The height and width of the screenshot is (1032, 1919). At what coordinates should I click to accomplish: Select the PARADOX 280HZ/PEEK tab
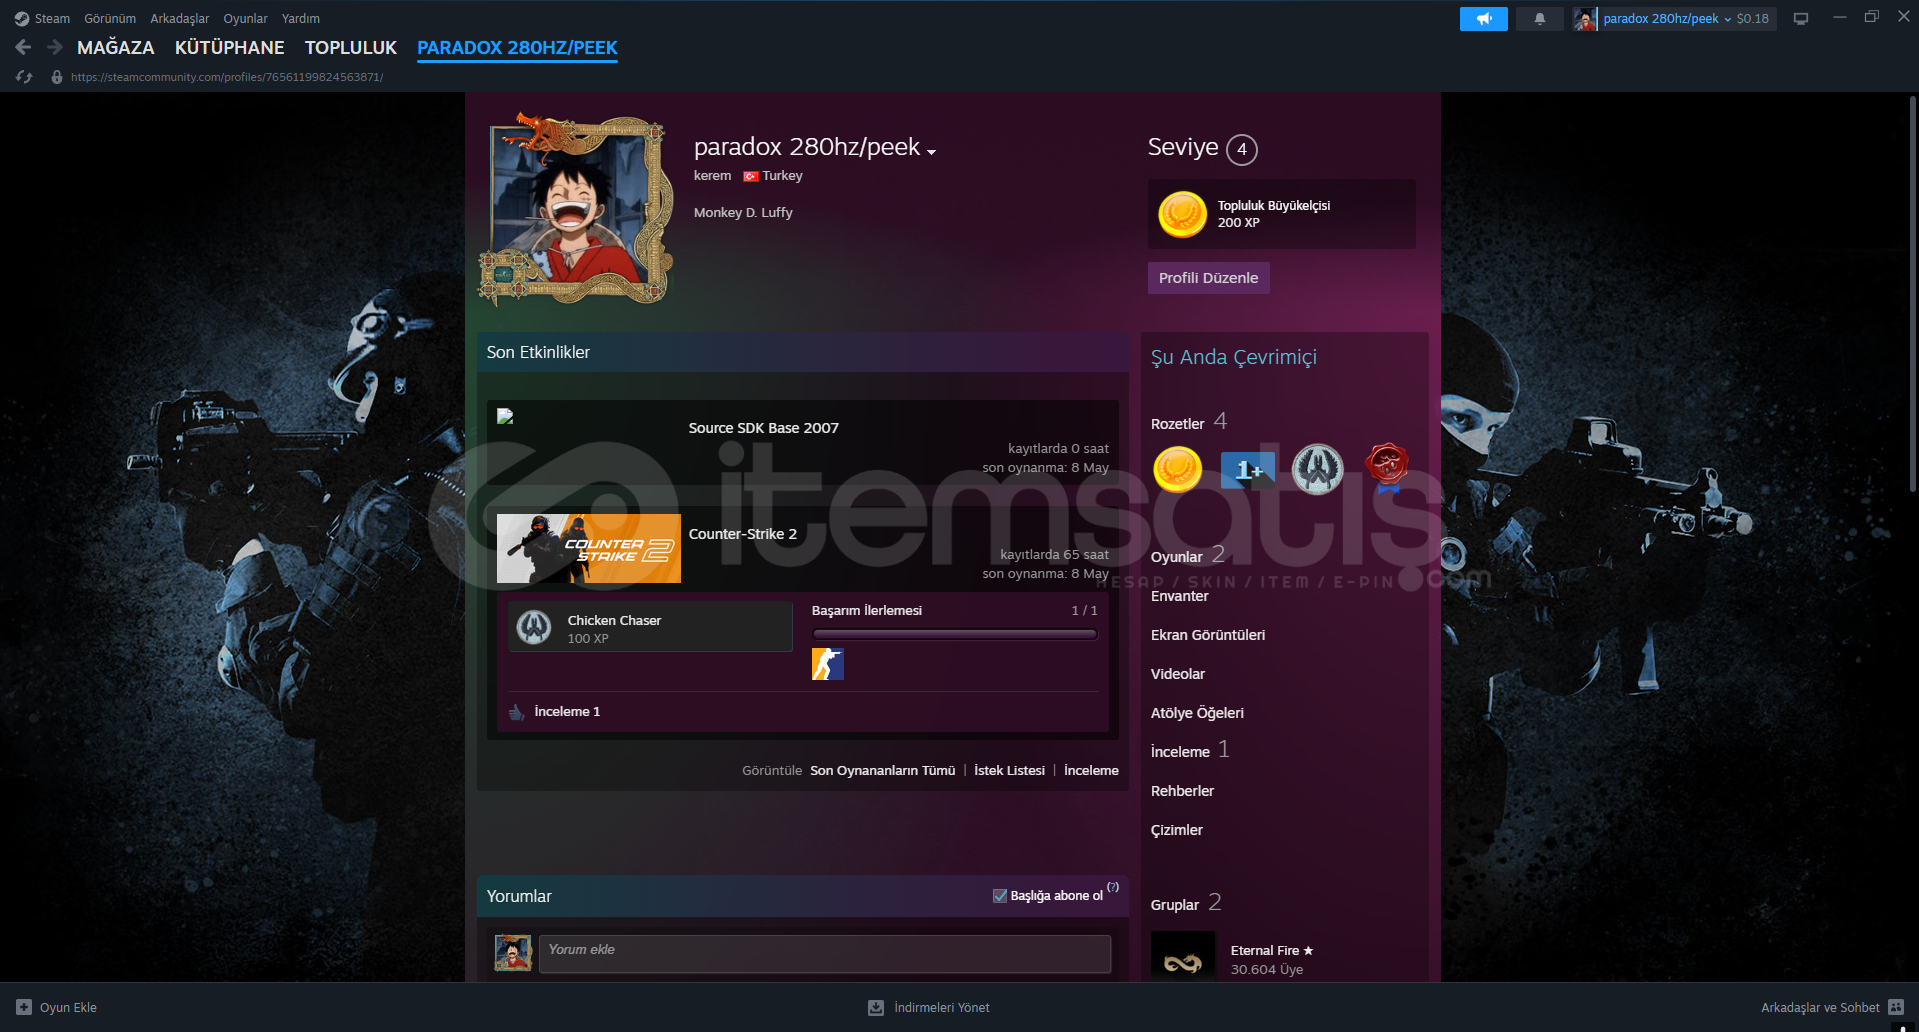click(517, 48)
